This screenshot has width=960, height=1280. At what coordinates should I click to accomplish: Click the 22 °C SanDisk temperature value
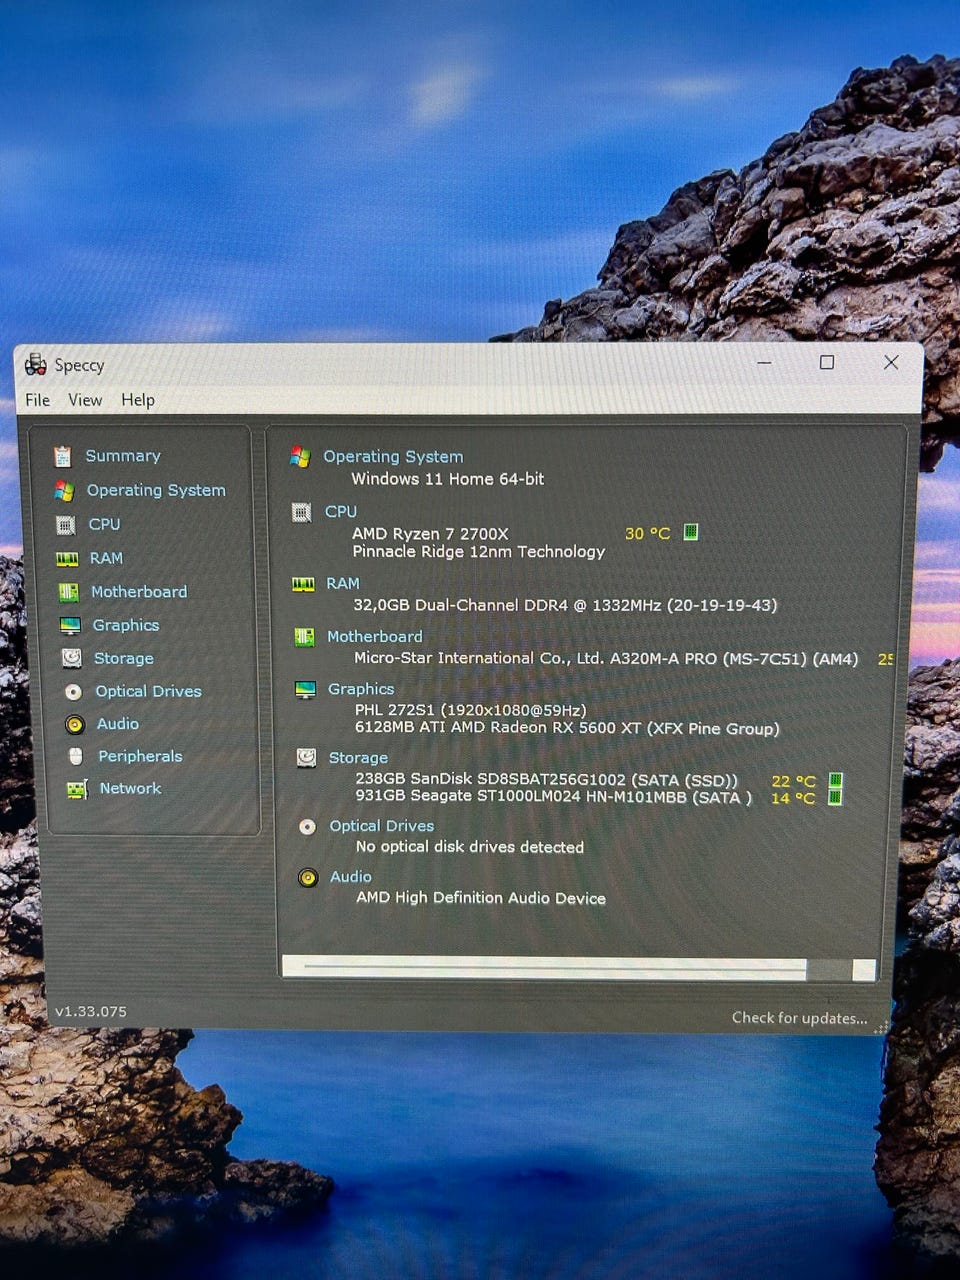(x=794, y=781)
